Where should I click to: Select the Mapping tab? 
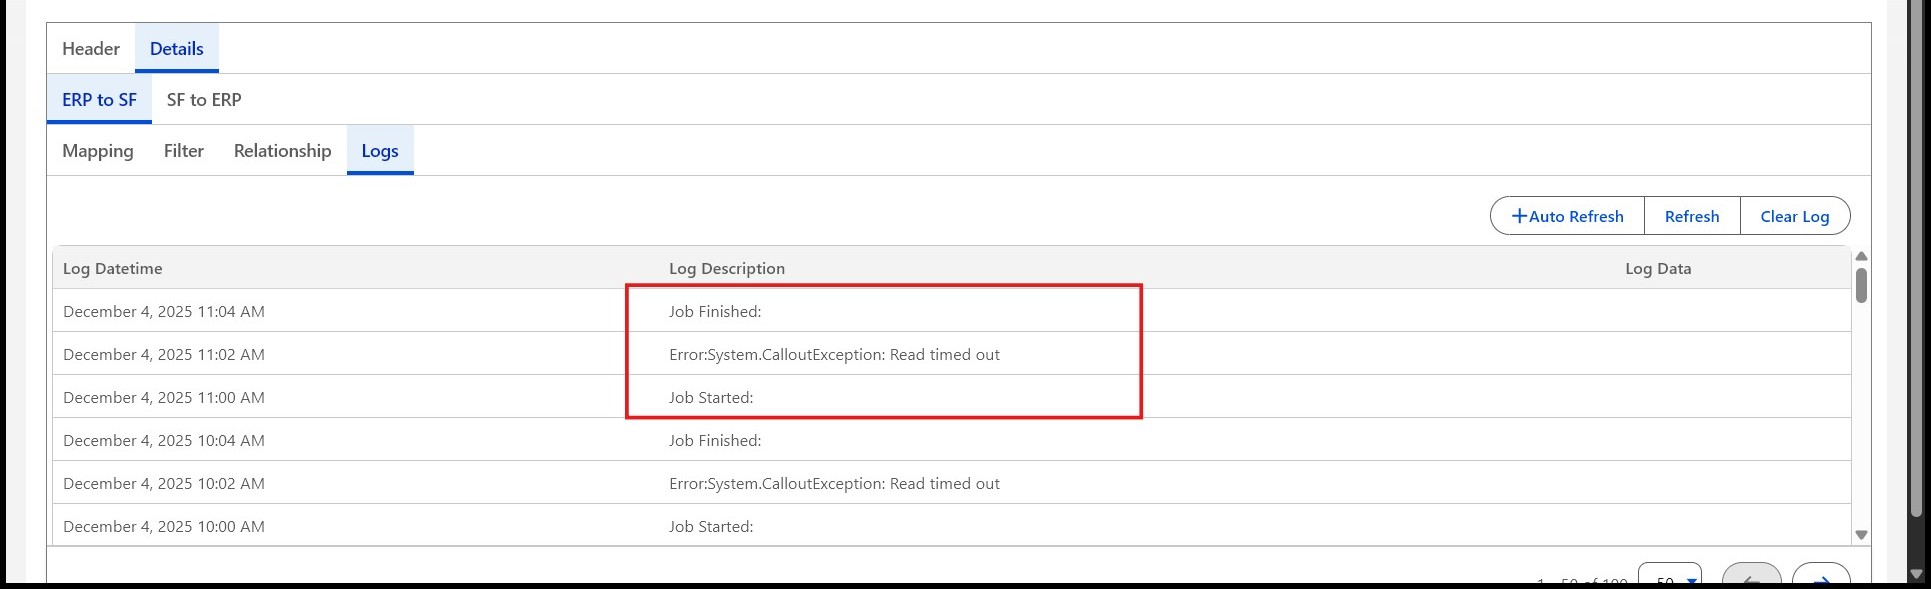[x=98, y=151]
